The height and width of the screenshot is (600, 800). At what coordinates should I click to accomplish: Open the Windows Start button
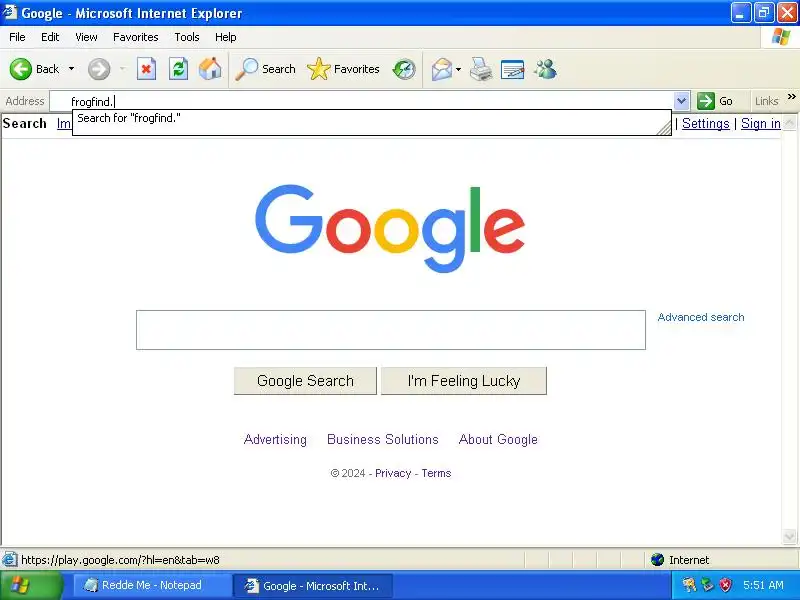click(x=32, y=585)
